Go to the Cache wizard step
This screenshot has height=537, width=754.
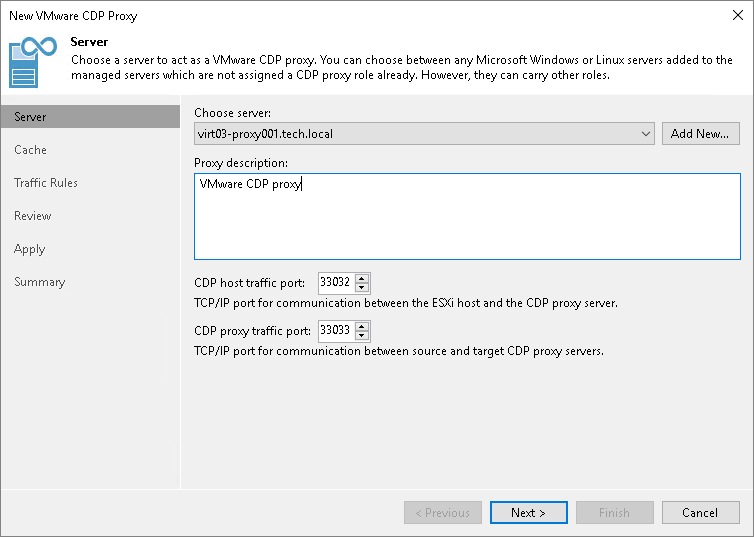click(x=30, y=150)
